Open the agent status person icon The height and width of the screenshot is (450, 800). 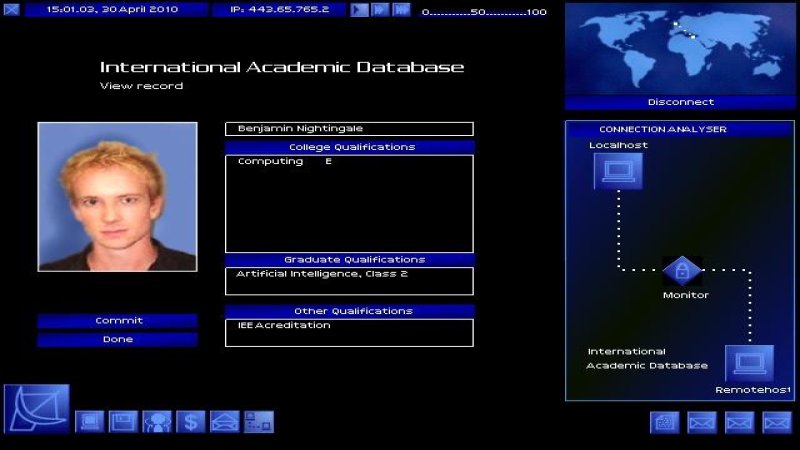[x=157, y=422]
